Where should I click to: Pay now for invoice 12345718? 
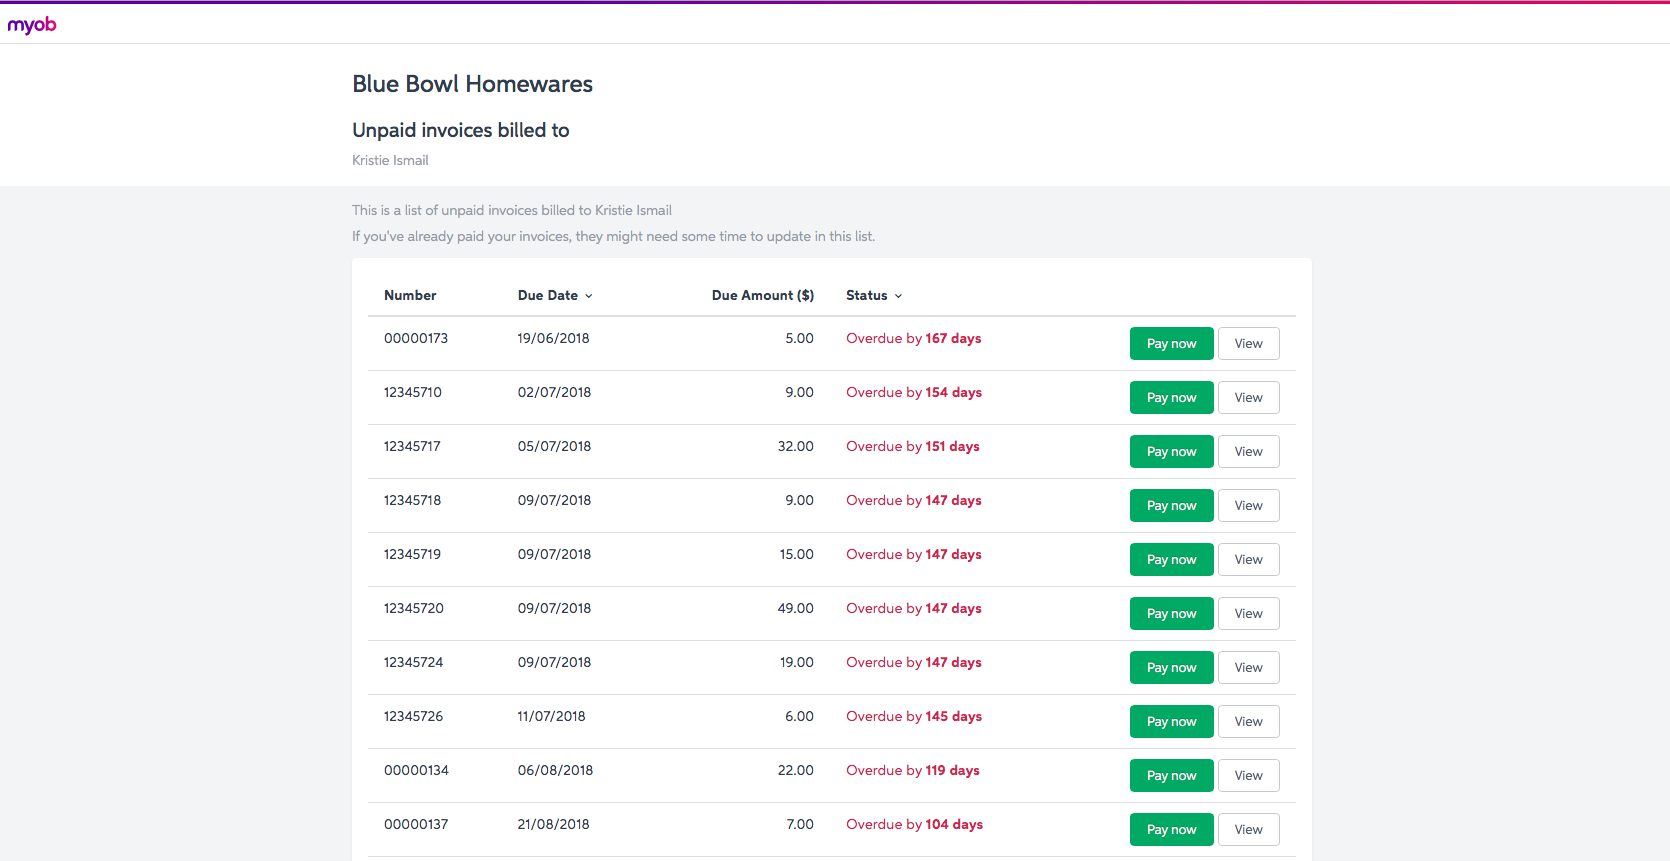[x=1171, y=506]
